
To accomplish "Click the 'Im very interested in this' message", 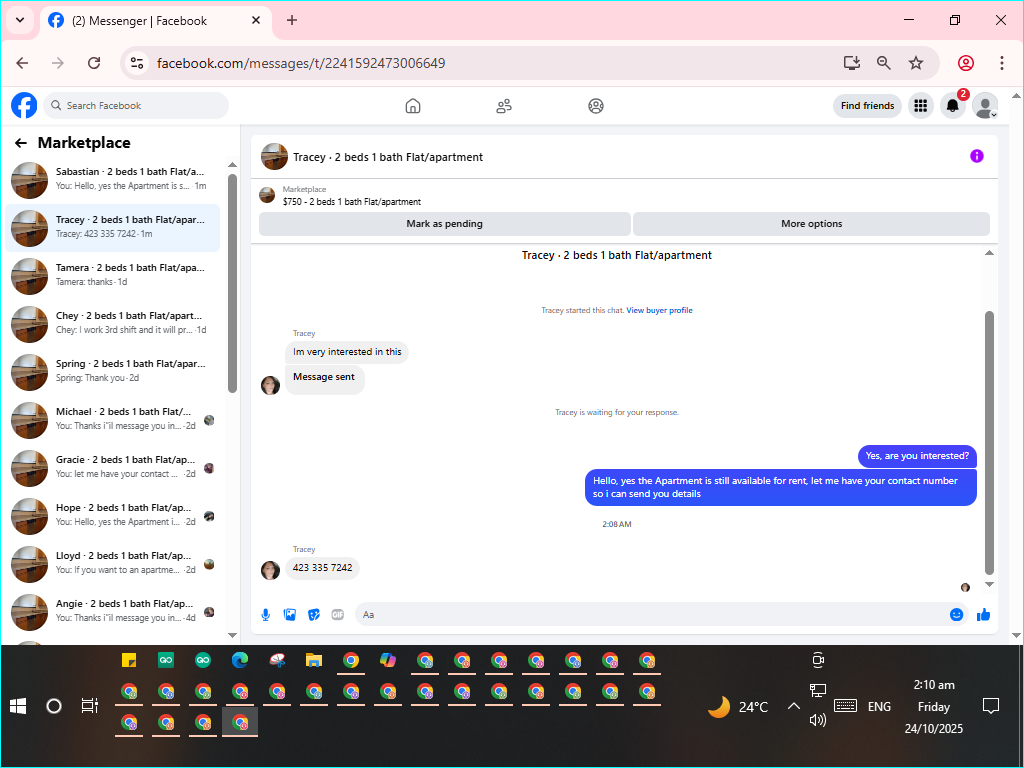I will point(347,352).
